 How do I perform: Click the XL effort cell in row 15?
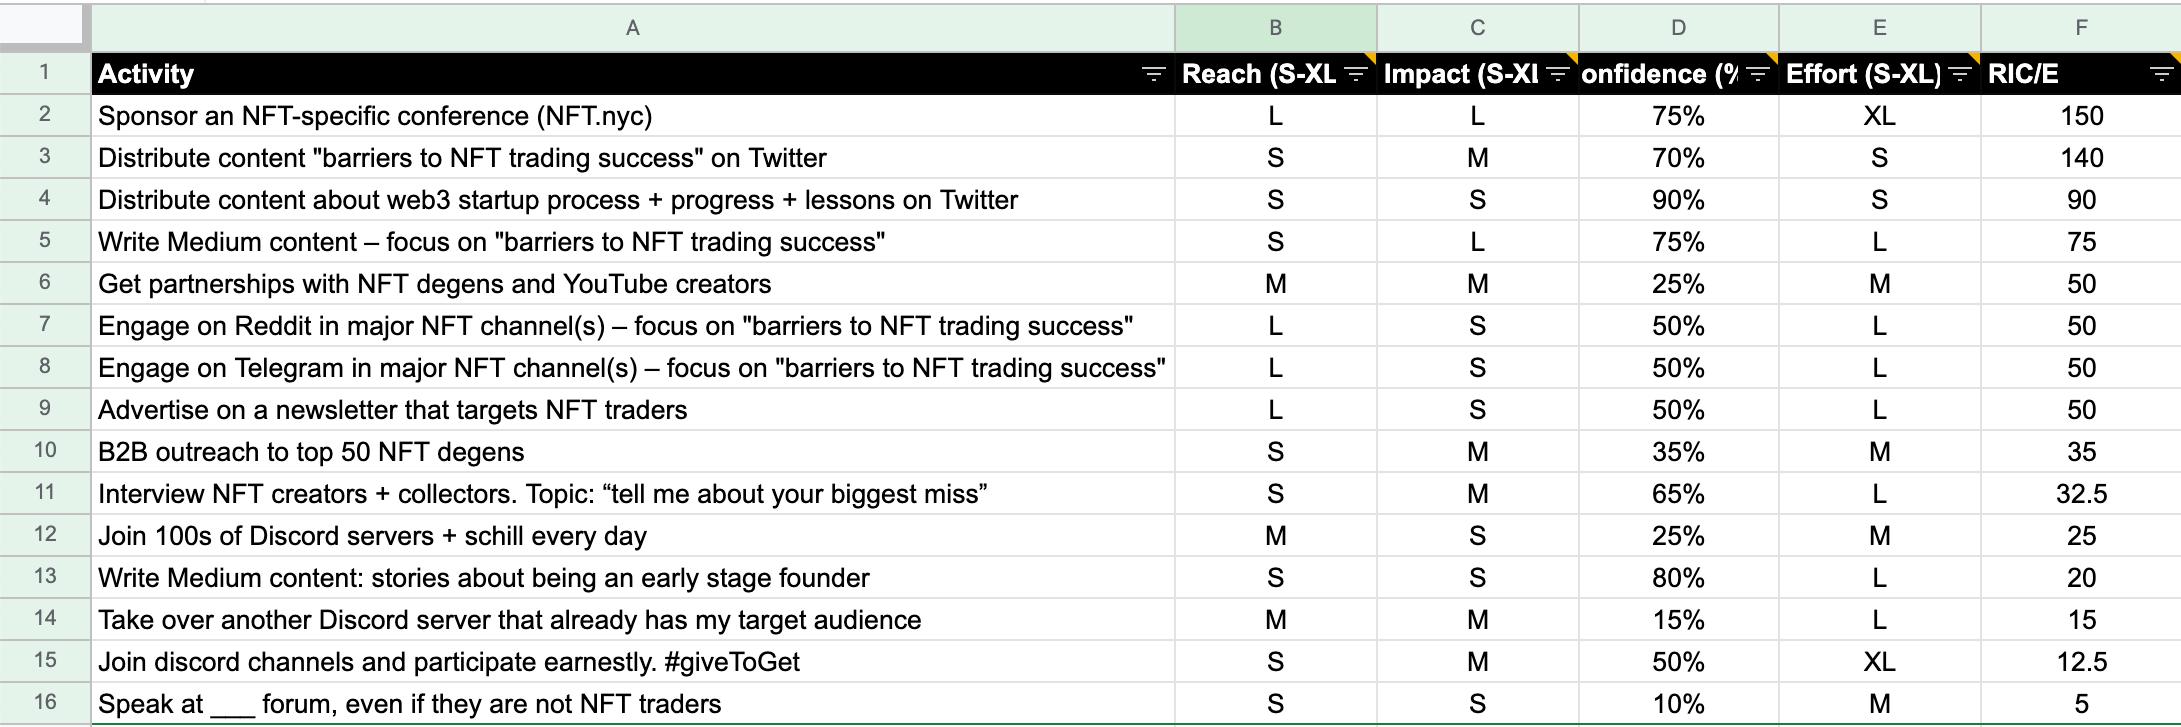click(1879, 662)
